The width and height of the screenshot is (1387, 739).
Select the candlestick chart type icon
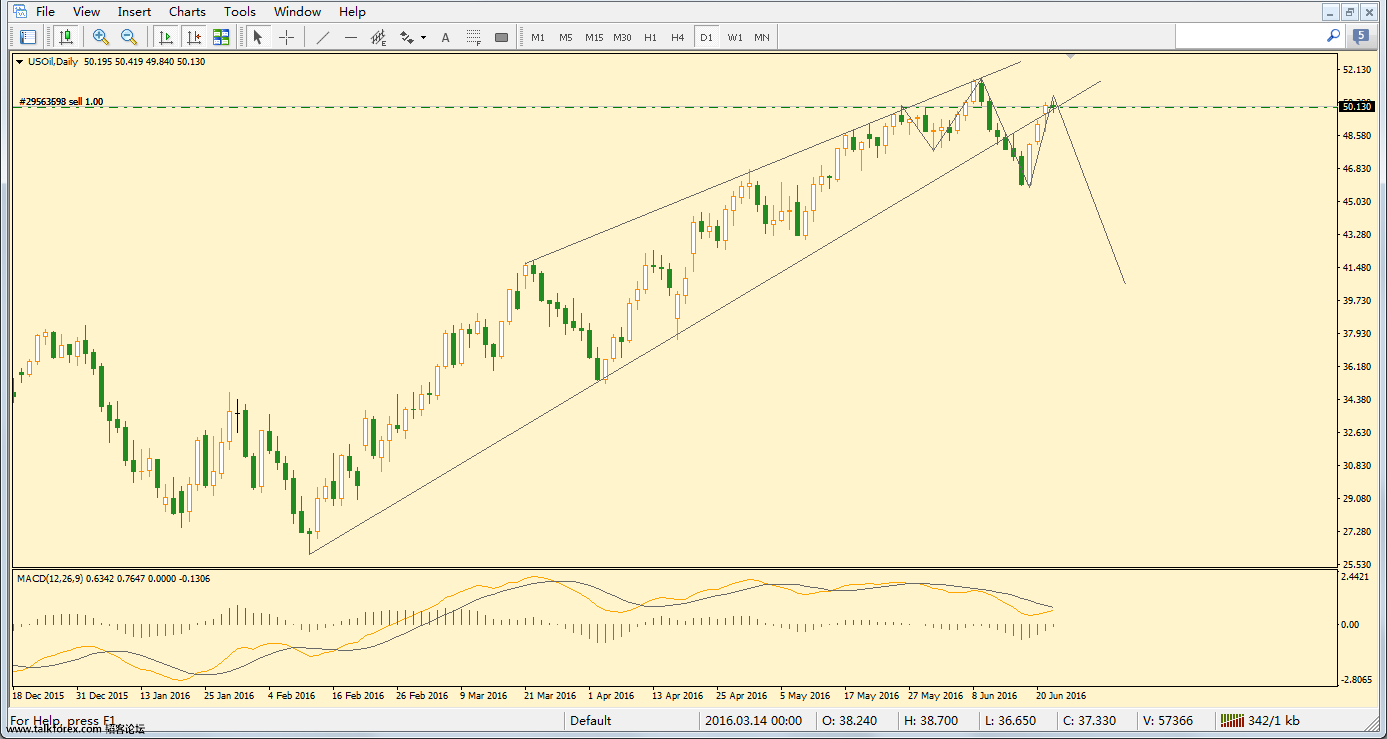point(66,37)
